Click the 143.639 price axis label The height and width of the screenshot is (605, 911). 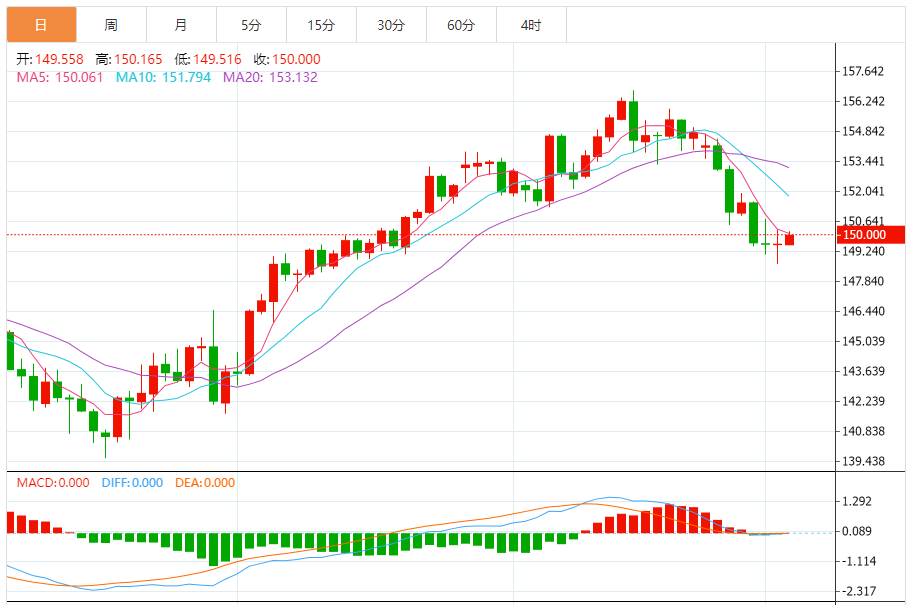pyautogui.click(x=863, y=371)
